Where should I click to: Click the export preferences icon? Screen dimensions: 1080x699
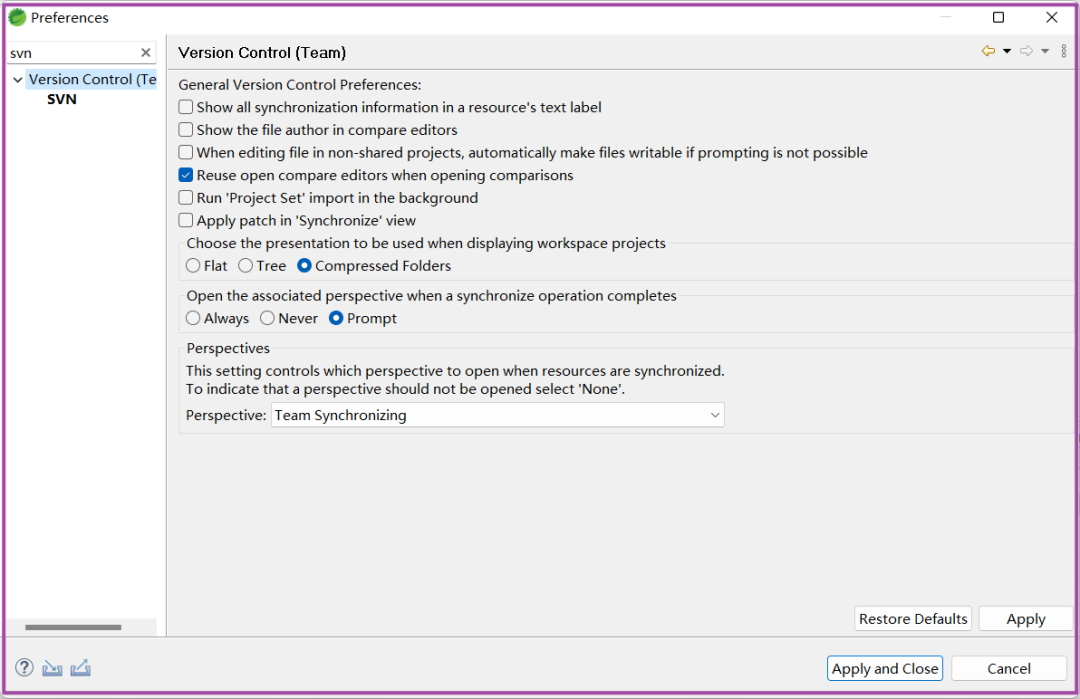pos(81,668)
